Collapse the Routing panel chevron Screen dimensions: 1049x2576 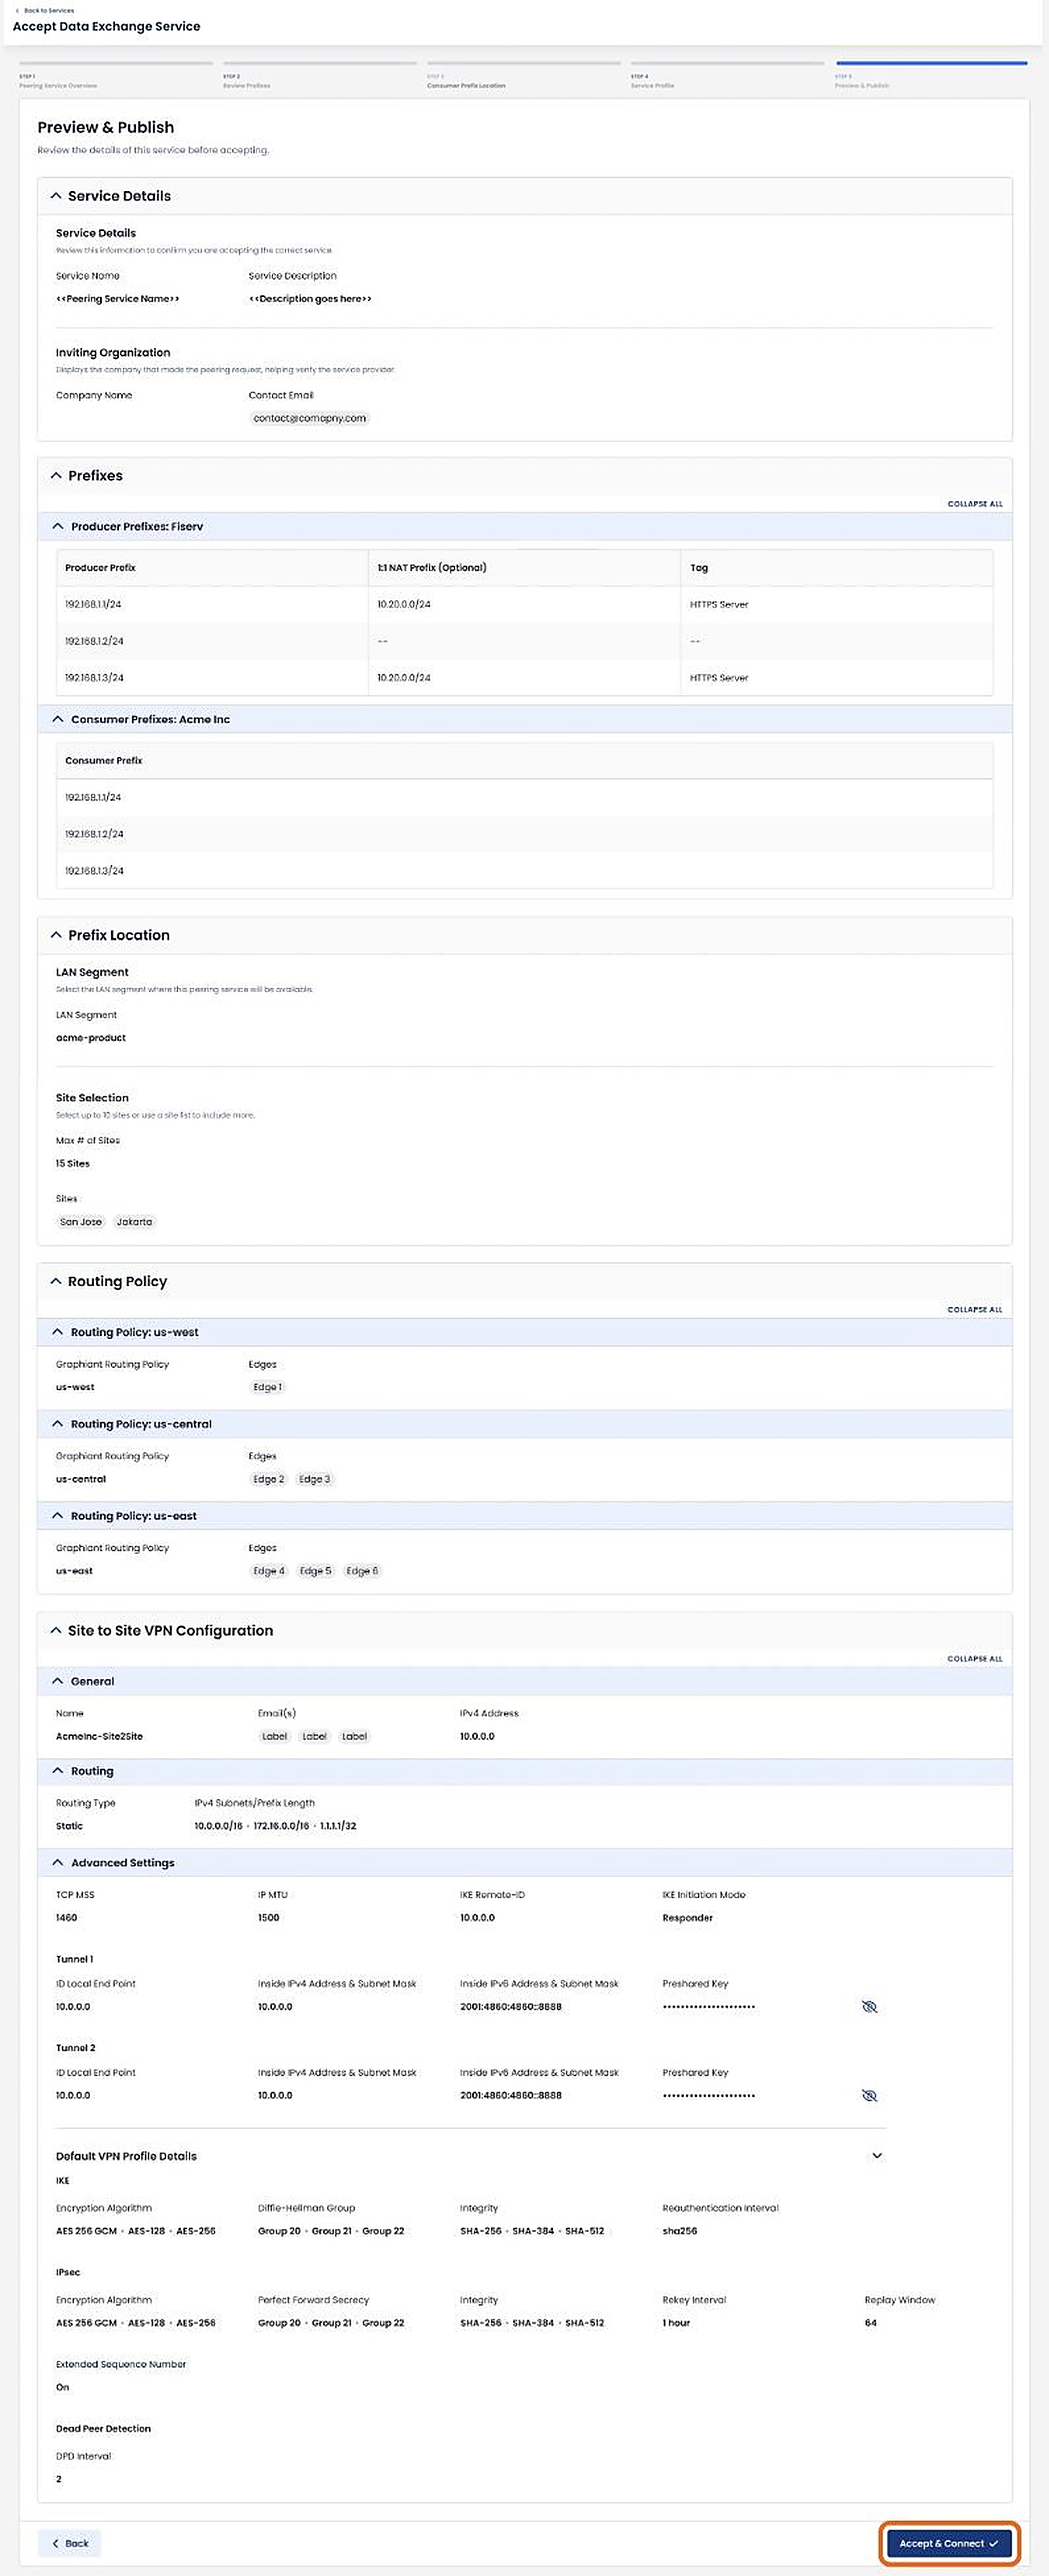click(x=58, y=1771)
